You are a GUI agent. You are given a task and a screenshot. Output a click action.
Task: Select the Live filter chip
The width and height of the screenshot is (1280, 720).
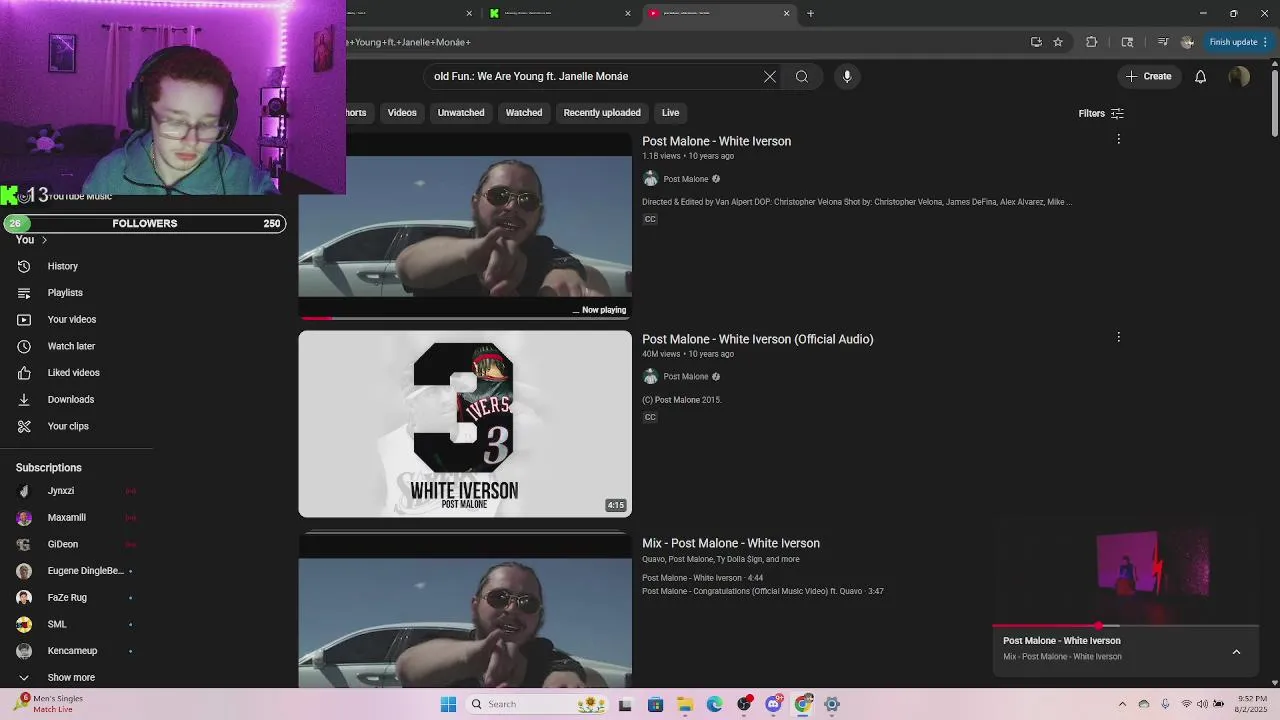[x=670, y=113]
